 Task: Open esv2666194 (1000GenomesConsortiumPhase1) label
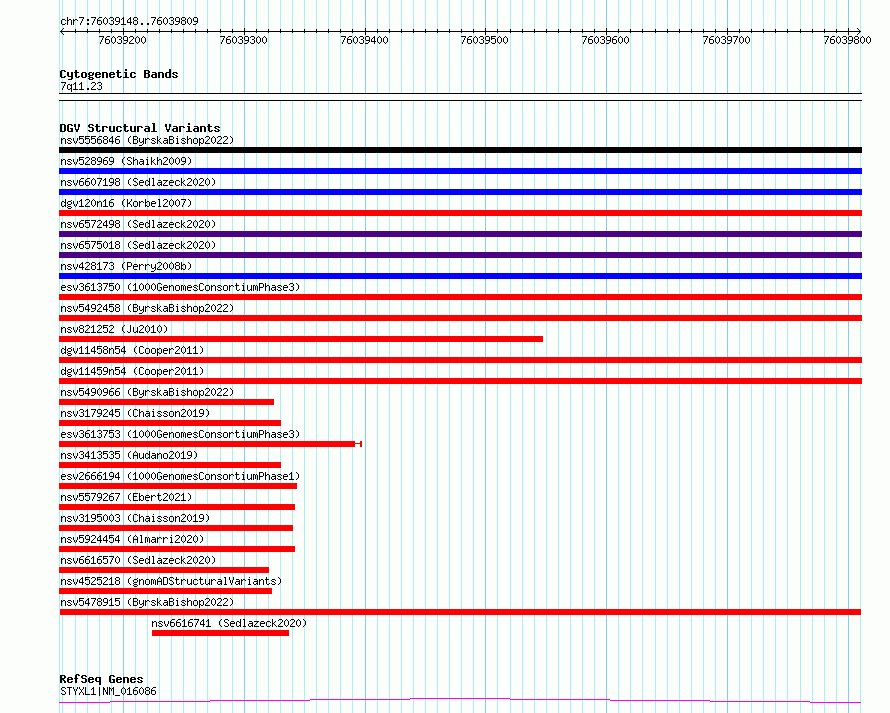(x=180, y=476)
